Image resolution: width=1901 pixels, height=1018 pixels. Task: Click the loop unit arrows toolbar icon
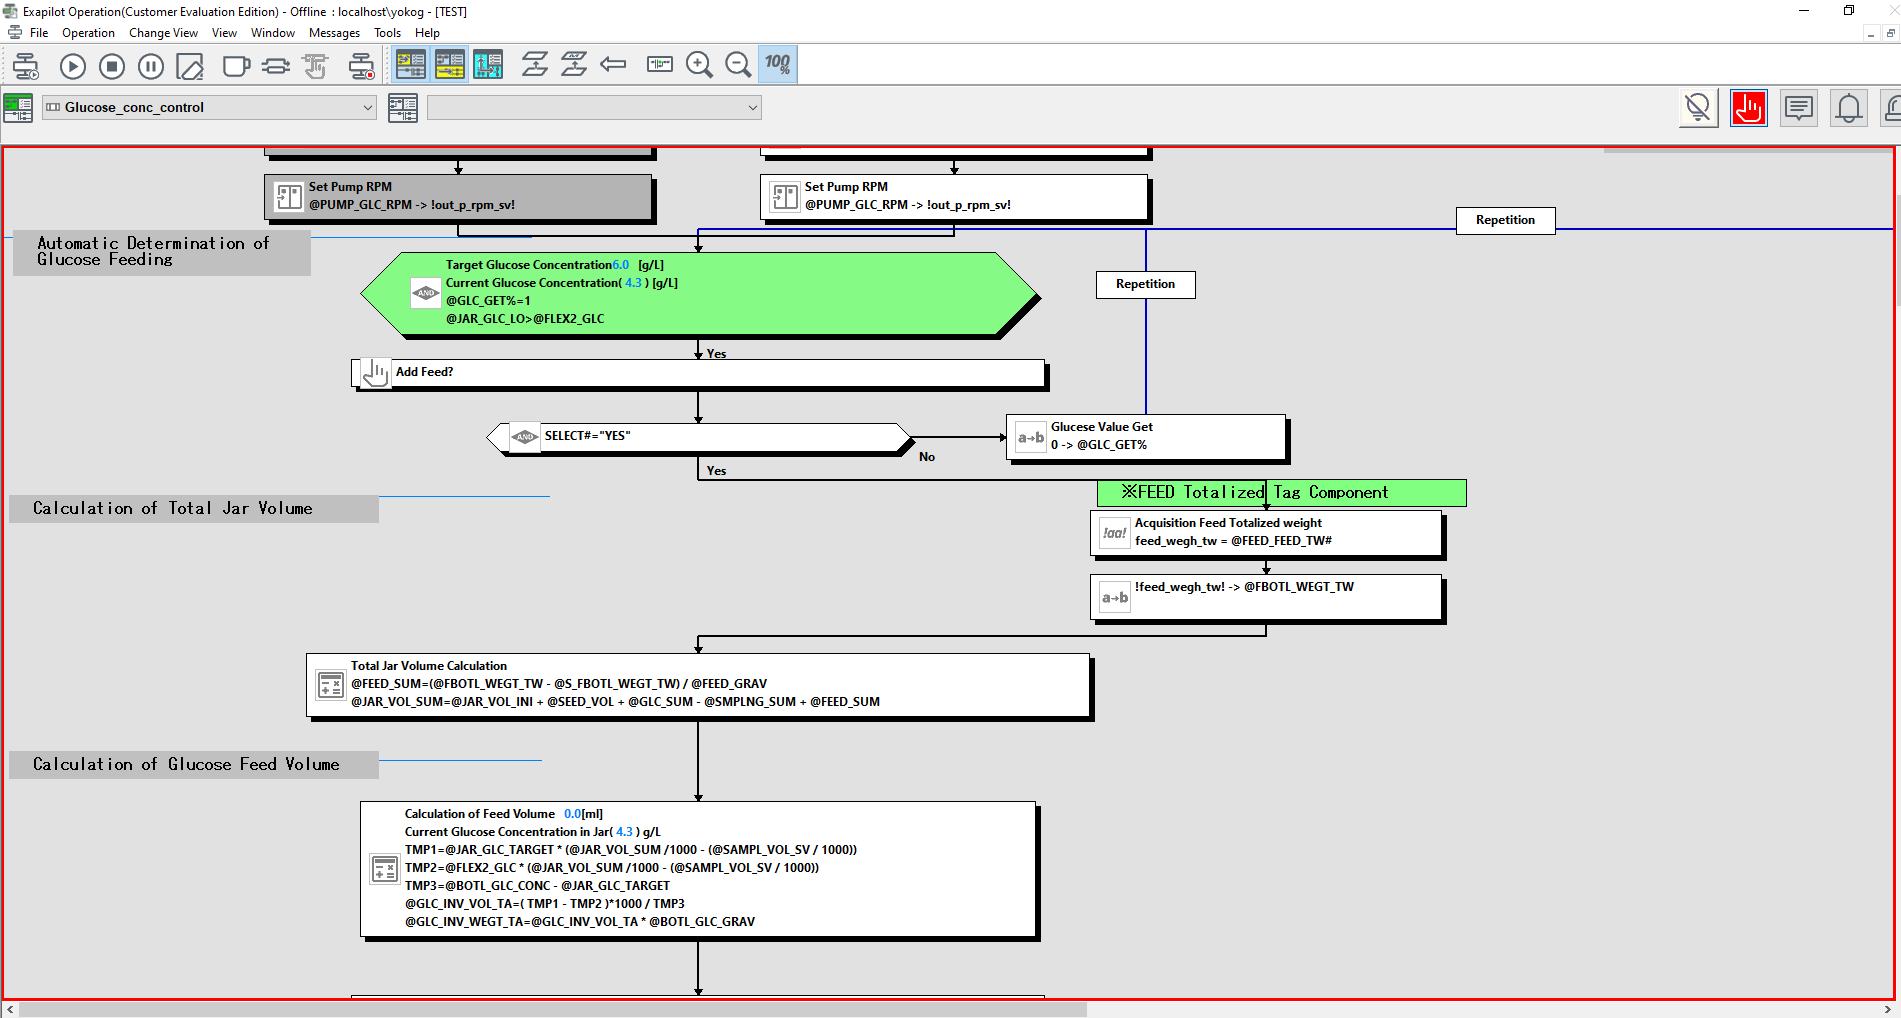[x=275, y=66]
